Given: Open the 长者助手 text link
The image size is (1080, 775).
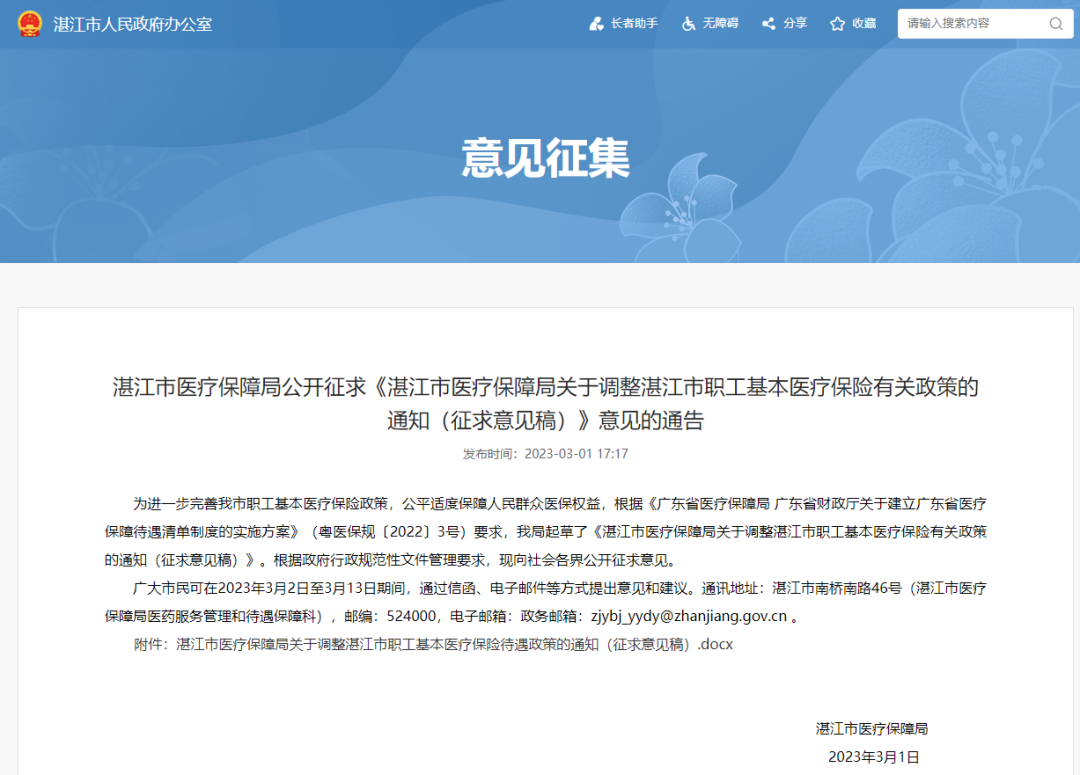Looking at the screenshot, I should tap(634, 23).
